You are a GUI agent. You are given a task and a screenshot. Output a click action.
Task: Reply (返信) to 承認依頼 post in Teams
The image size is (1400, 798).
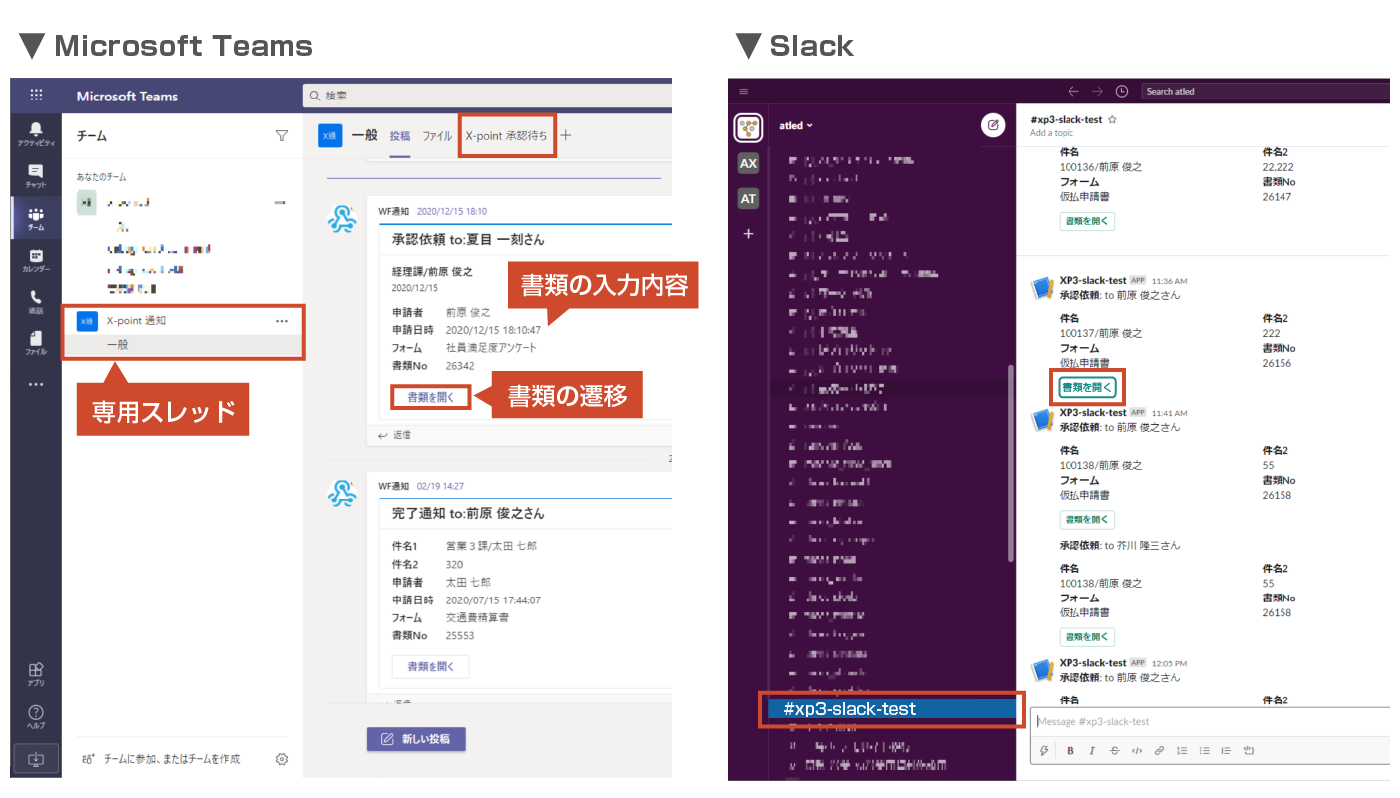(x=394, y=435)
